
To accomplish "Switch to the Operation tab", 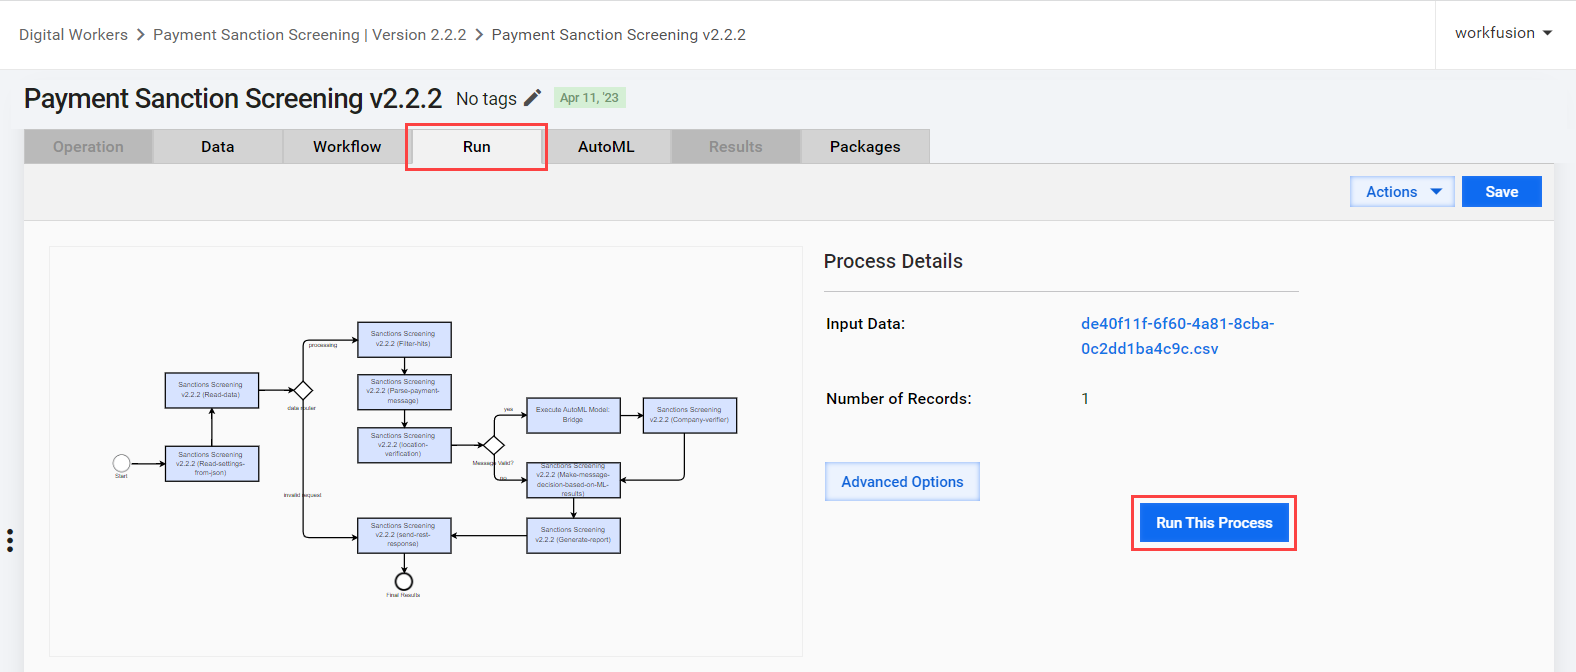I will pos(88,146).
